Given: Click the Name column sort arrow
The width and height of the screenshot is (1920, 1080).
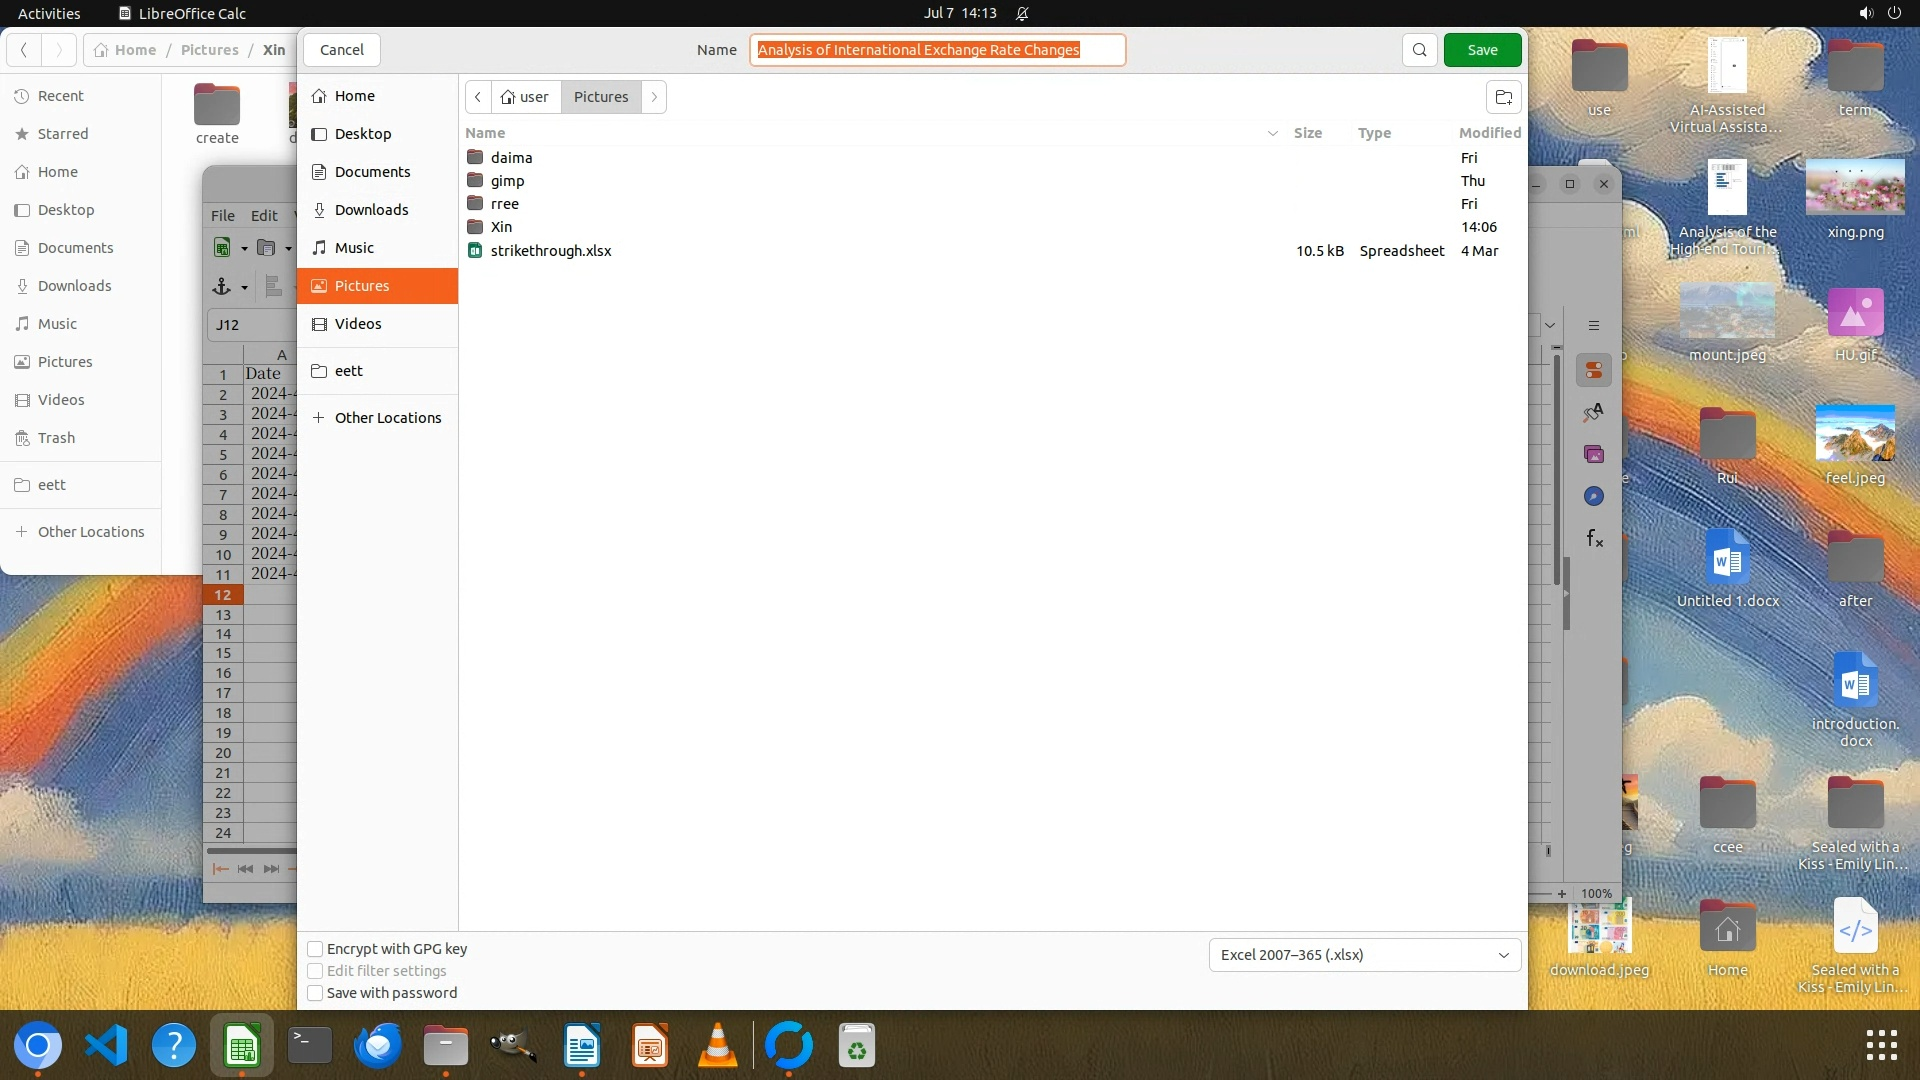Looking at the screenshot, I should click(x=1272, y=133).
